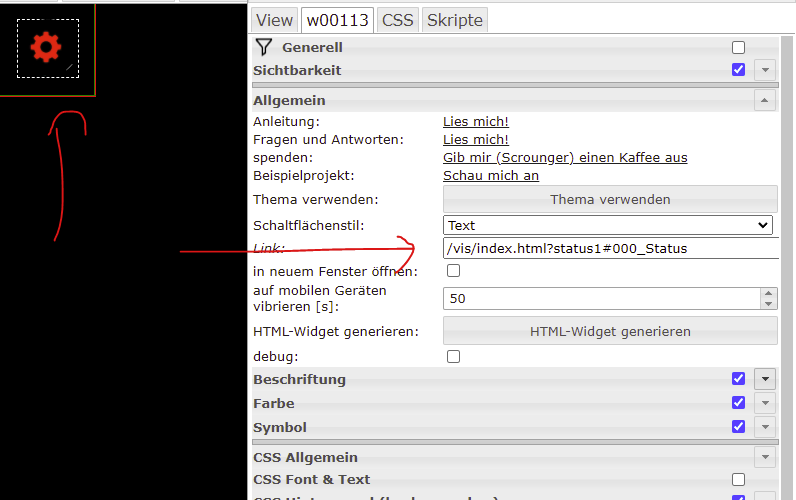This screenshot has height=500, width=796.
Task: Collapse the Allgemein section arrow
Action: tap(765, 100)
